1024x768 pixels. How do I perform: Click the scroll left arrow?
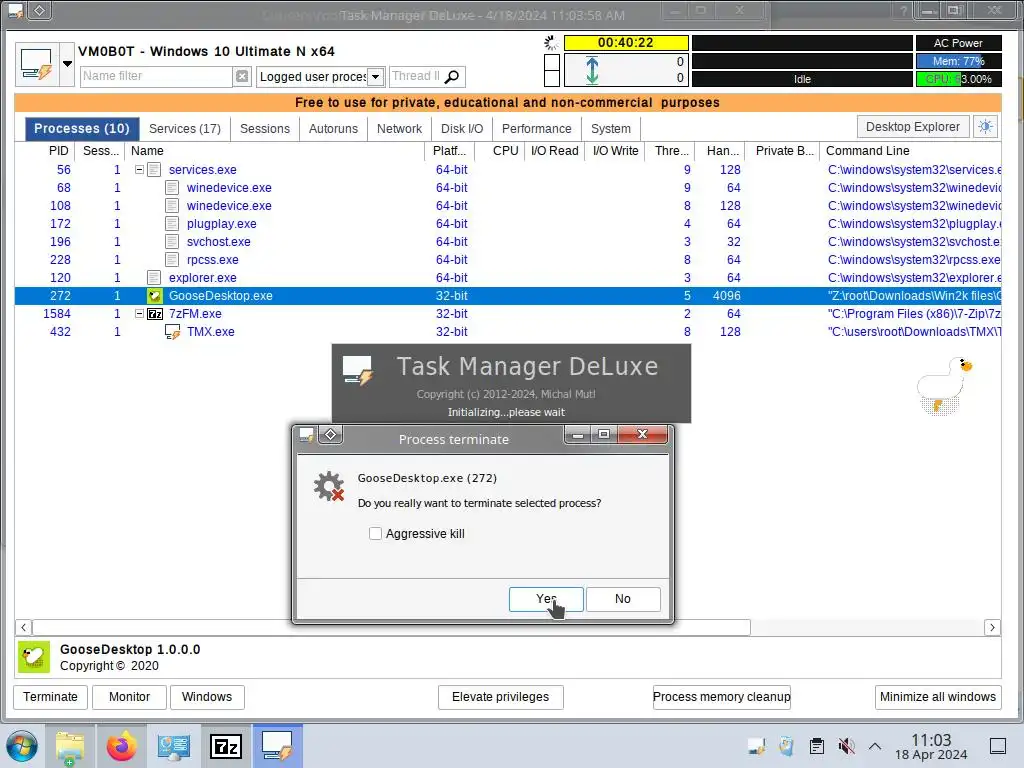point(24,628)
